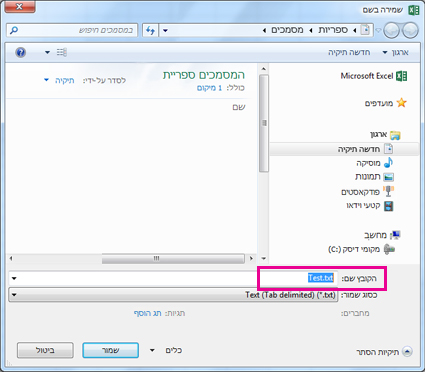Viewport: 425px width, 372px height.
Task: Click the document icon in the address bar
Action: tap(366, 30)
